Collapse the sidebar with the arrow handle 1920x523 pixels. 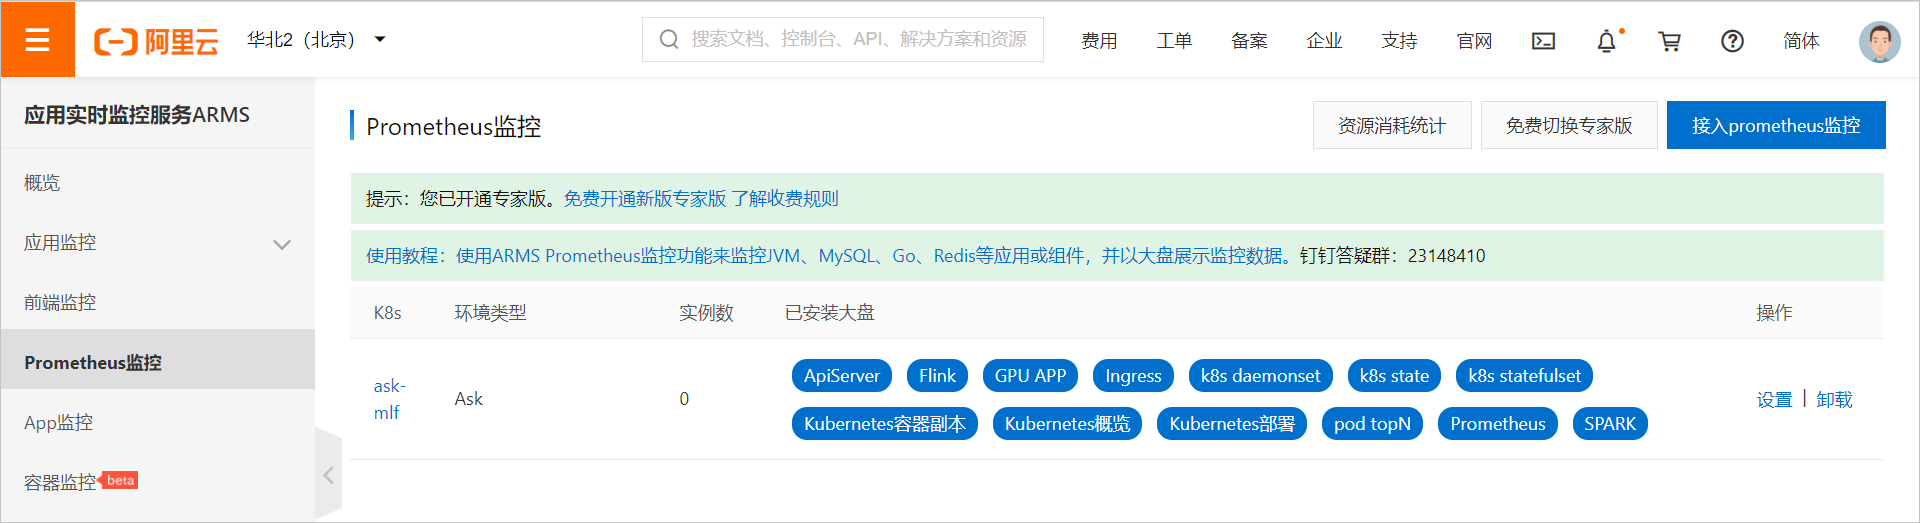[328, 475]
